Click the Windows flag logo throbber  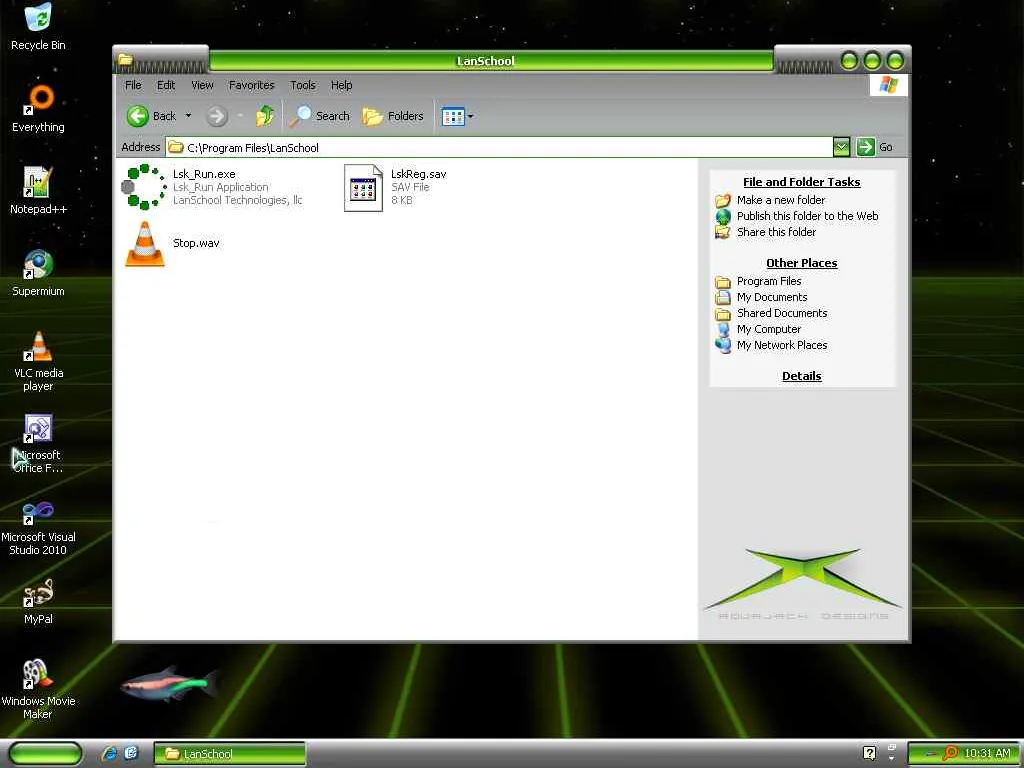click(x=888, y=85)
